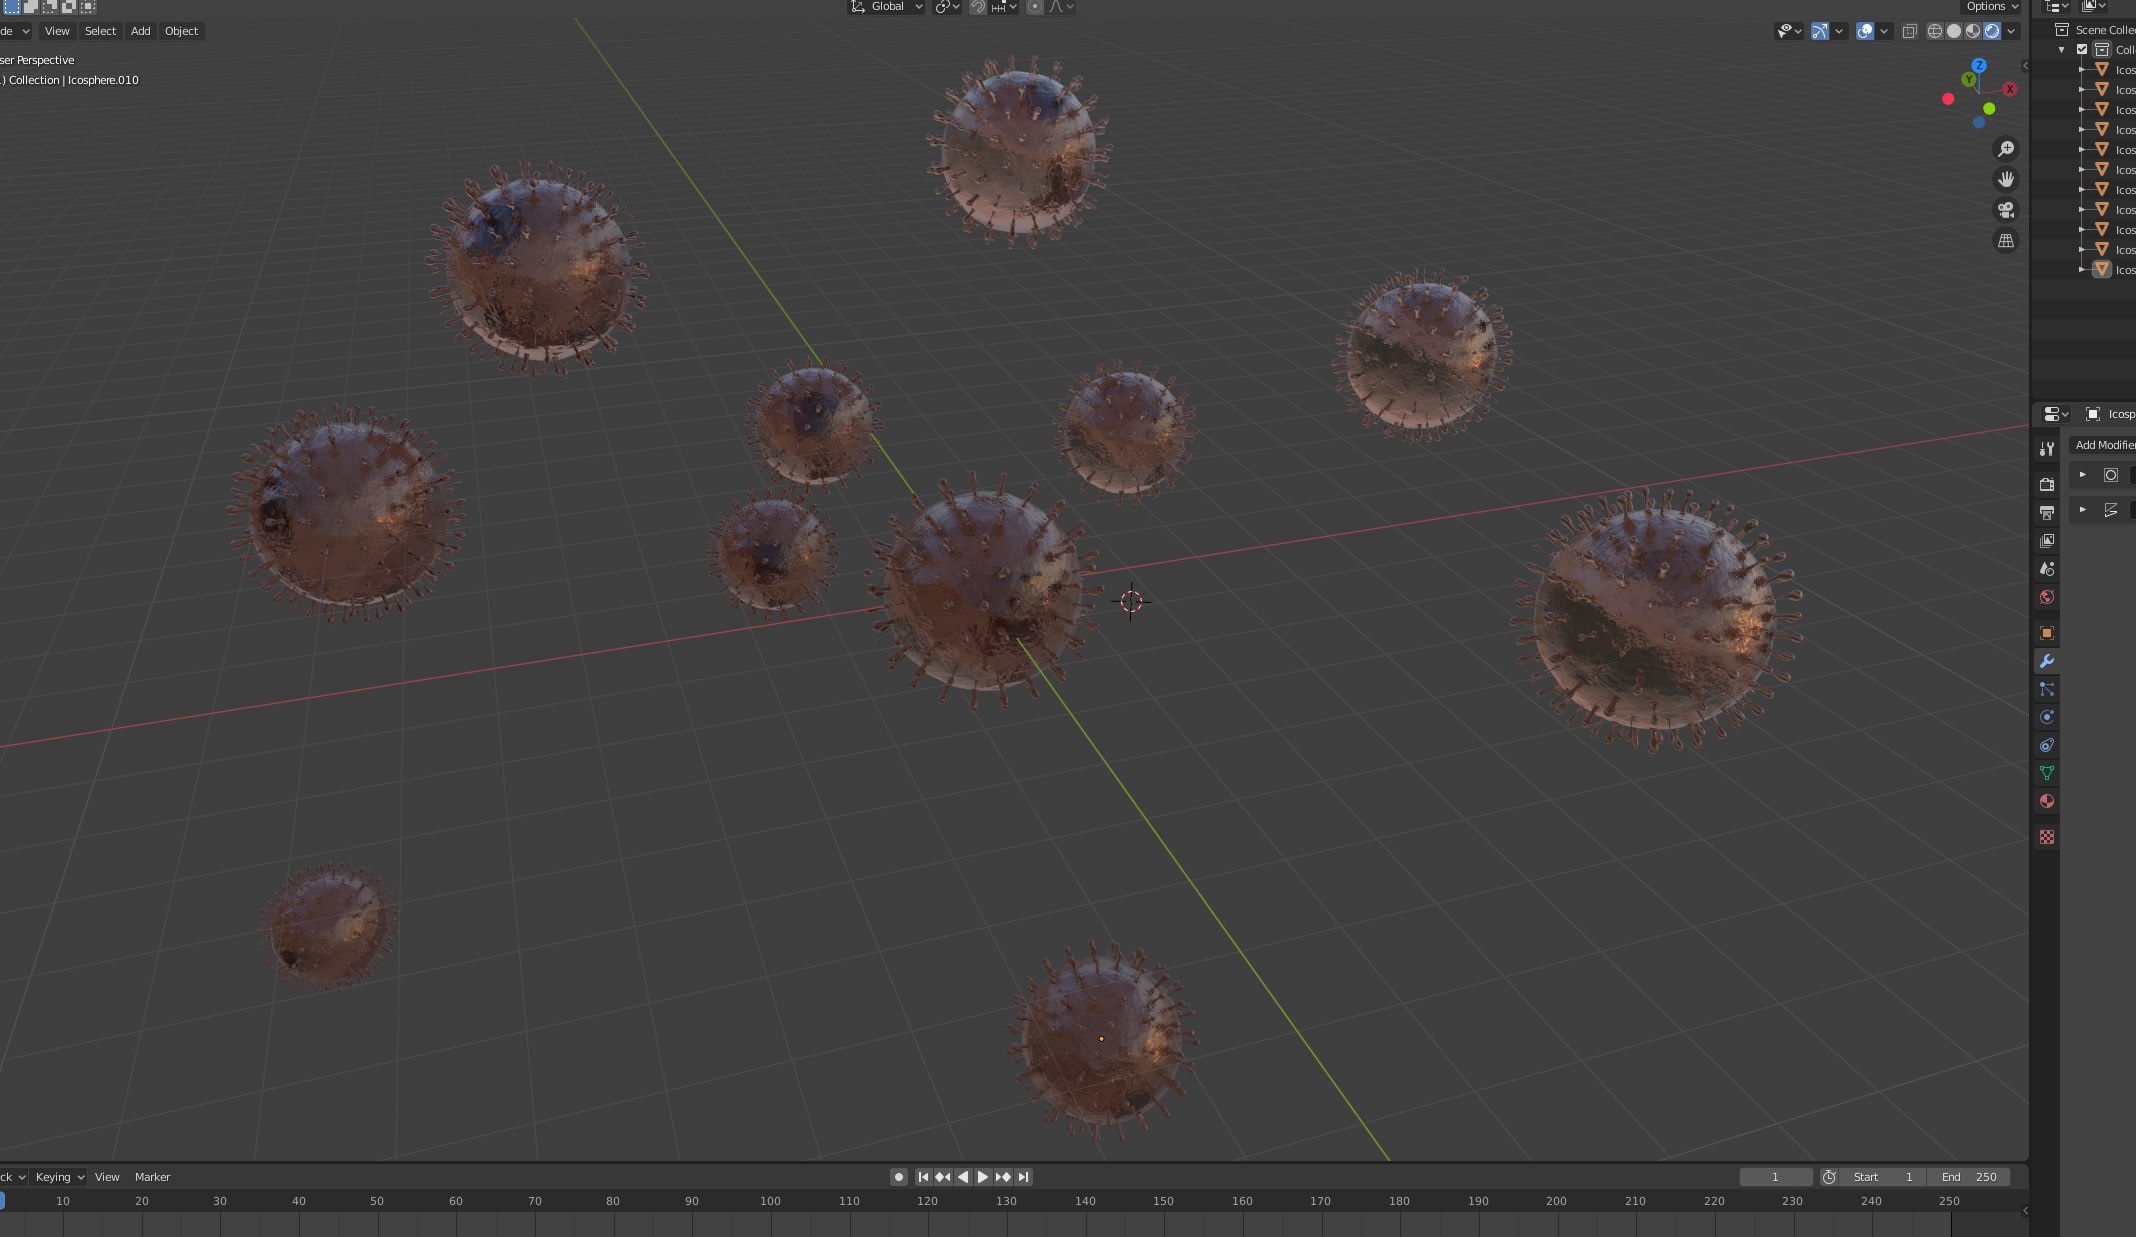
Task: Toggle camera view with camera gizmo
Action: pyautogui.click(x=2006, y=210)
